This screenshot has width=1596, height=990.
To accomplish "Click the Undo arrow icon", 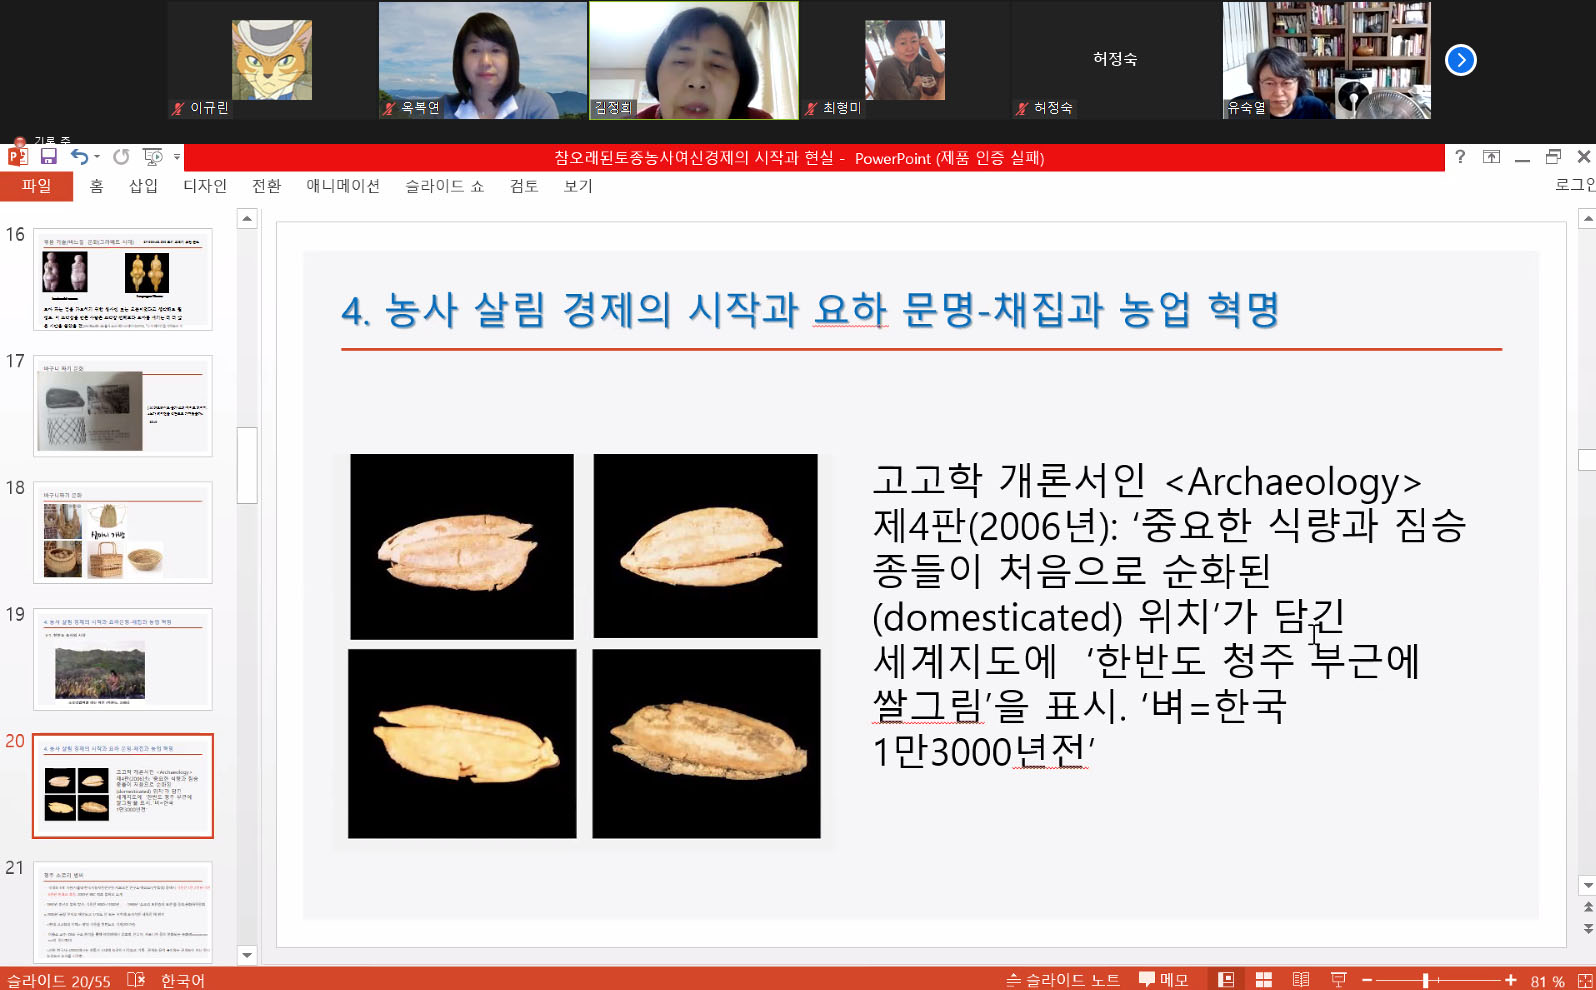I will click(79, 156).
